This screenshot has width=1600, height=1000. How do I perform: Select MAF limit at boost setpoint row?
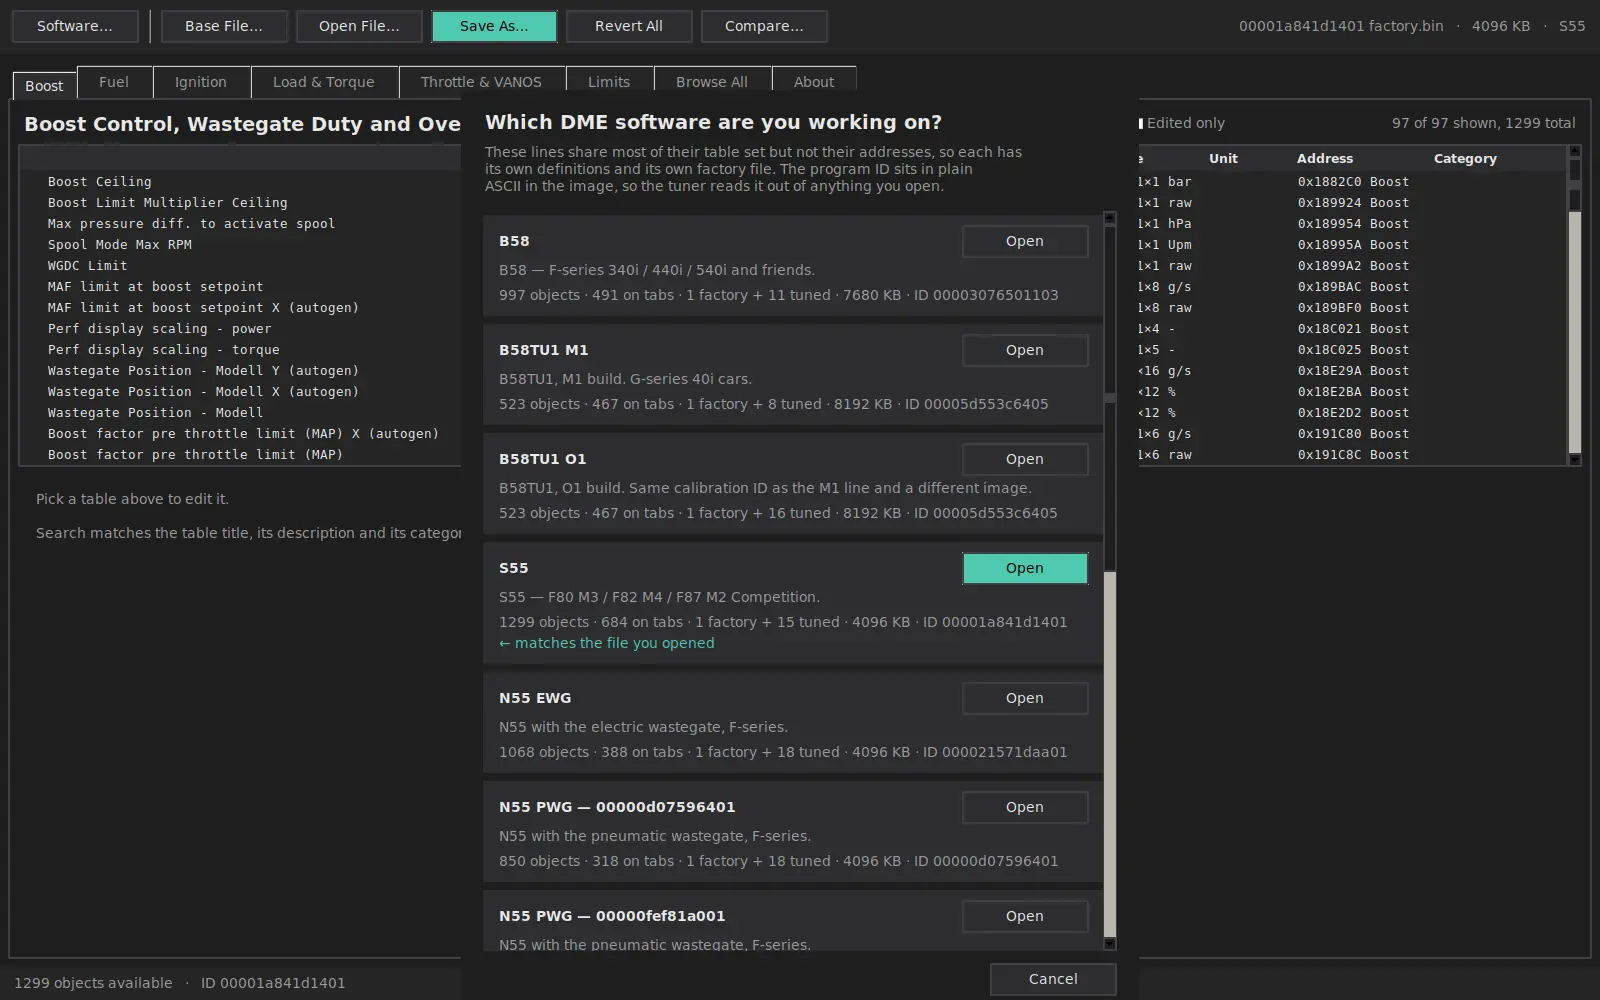coord(241,287)
